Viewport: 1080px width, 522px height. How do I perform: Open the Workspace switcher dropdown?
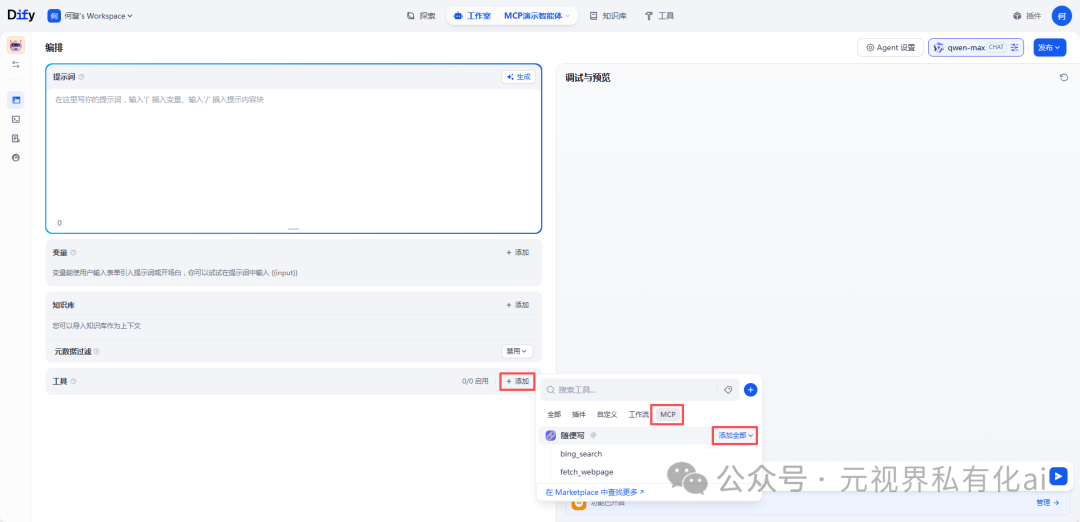click(x=90, y=16)
